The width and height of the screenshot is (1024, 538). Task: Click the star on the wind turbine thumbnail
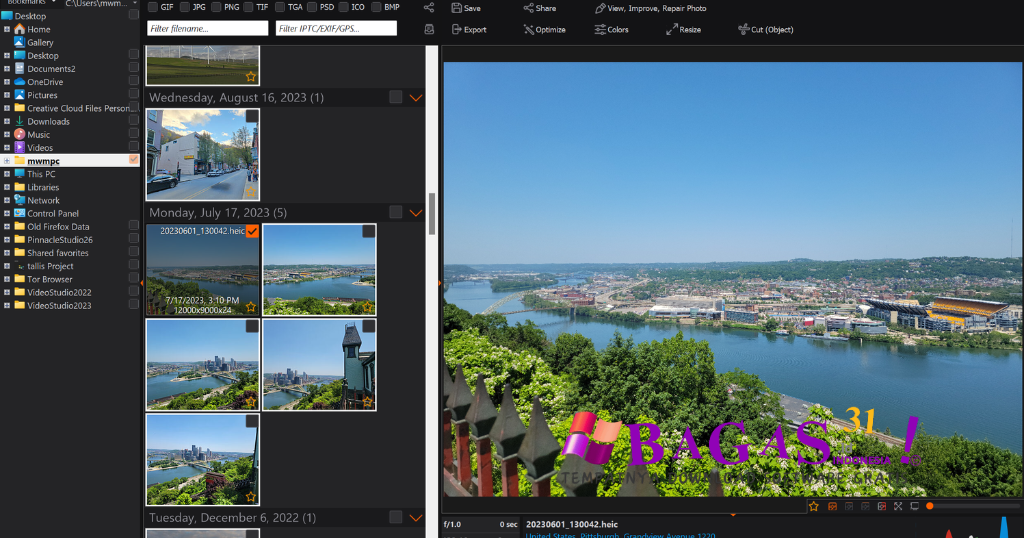click(x=251, y=77)
